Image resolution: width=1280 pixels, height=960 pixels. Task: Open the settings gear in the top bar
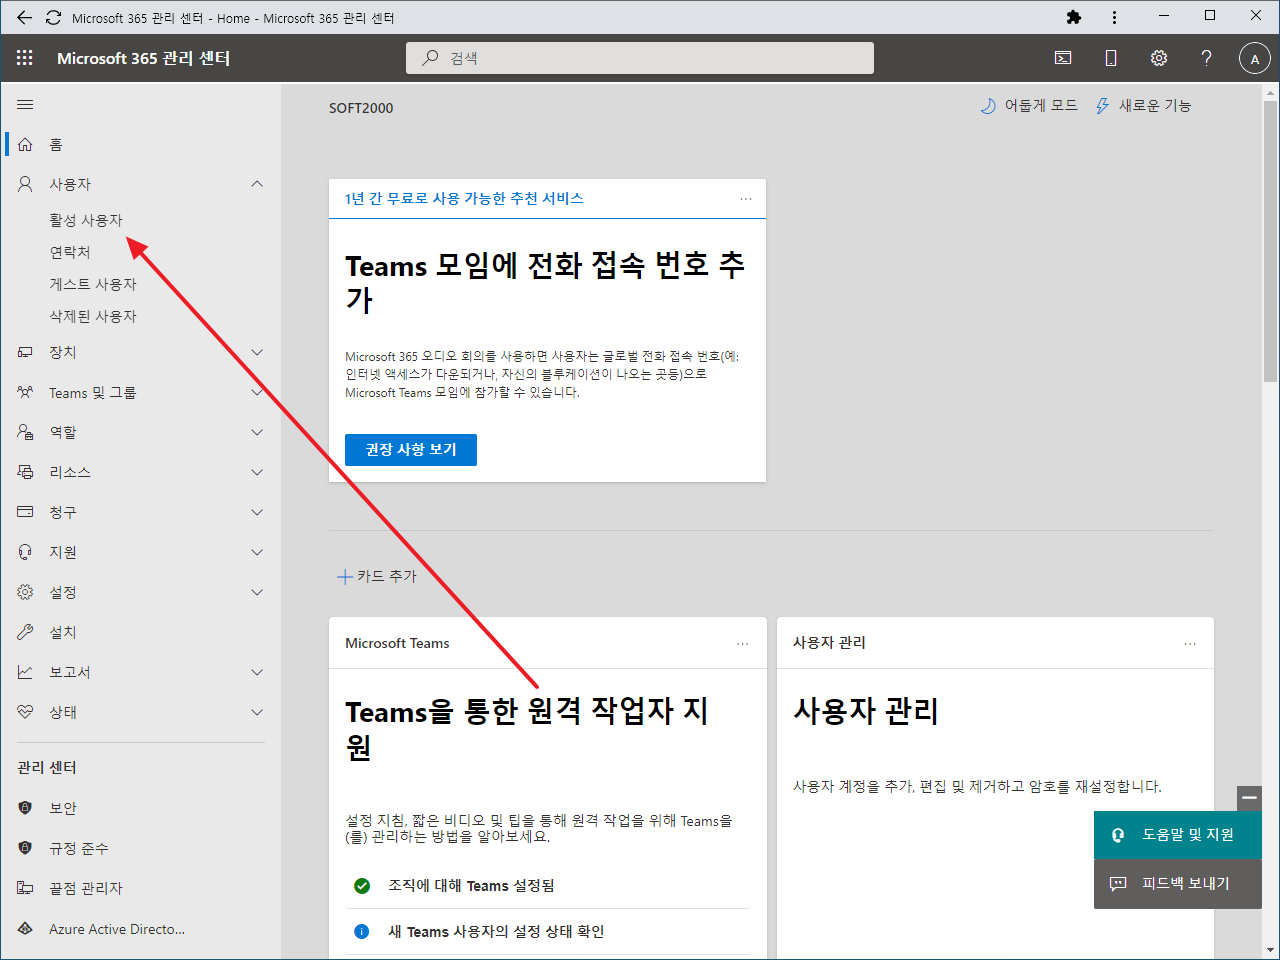pos(1158,57)
